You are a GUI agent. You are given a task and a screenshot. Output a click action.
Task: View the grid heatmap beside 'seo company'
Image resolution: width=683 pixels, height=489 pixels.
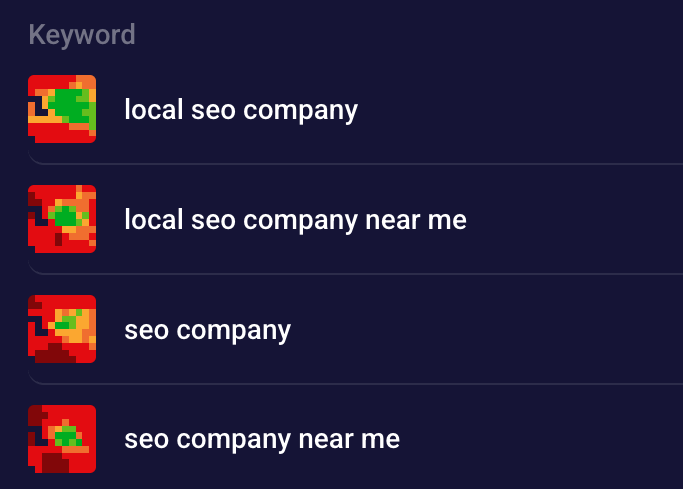[62, 329]
